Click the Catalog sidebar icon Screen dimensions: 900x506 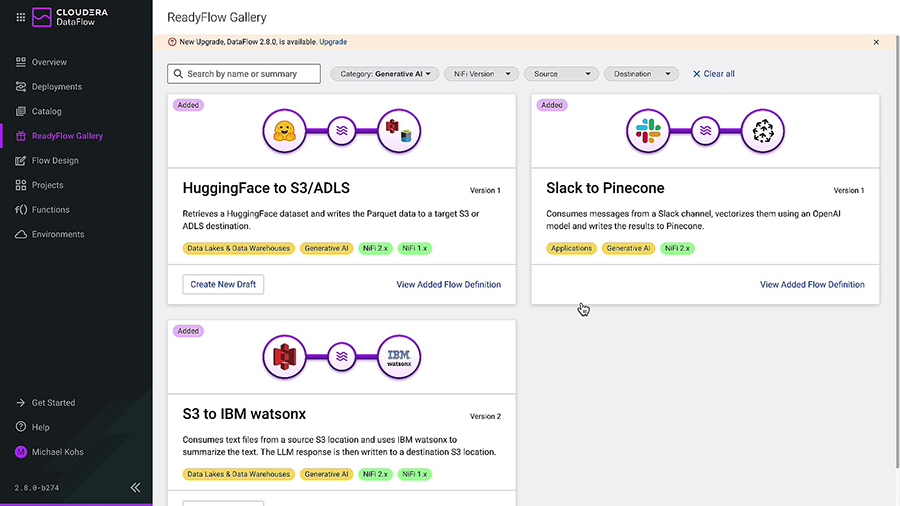(x=21, y=111)
